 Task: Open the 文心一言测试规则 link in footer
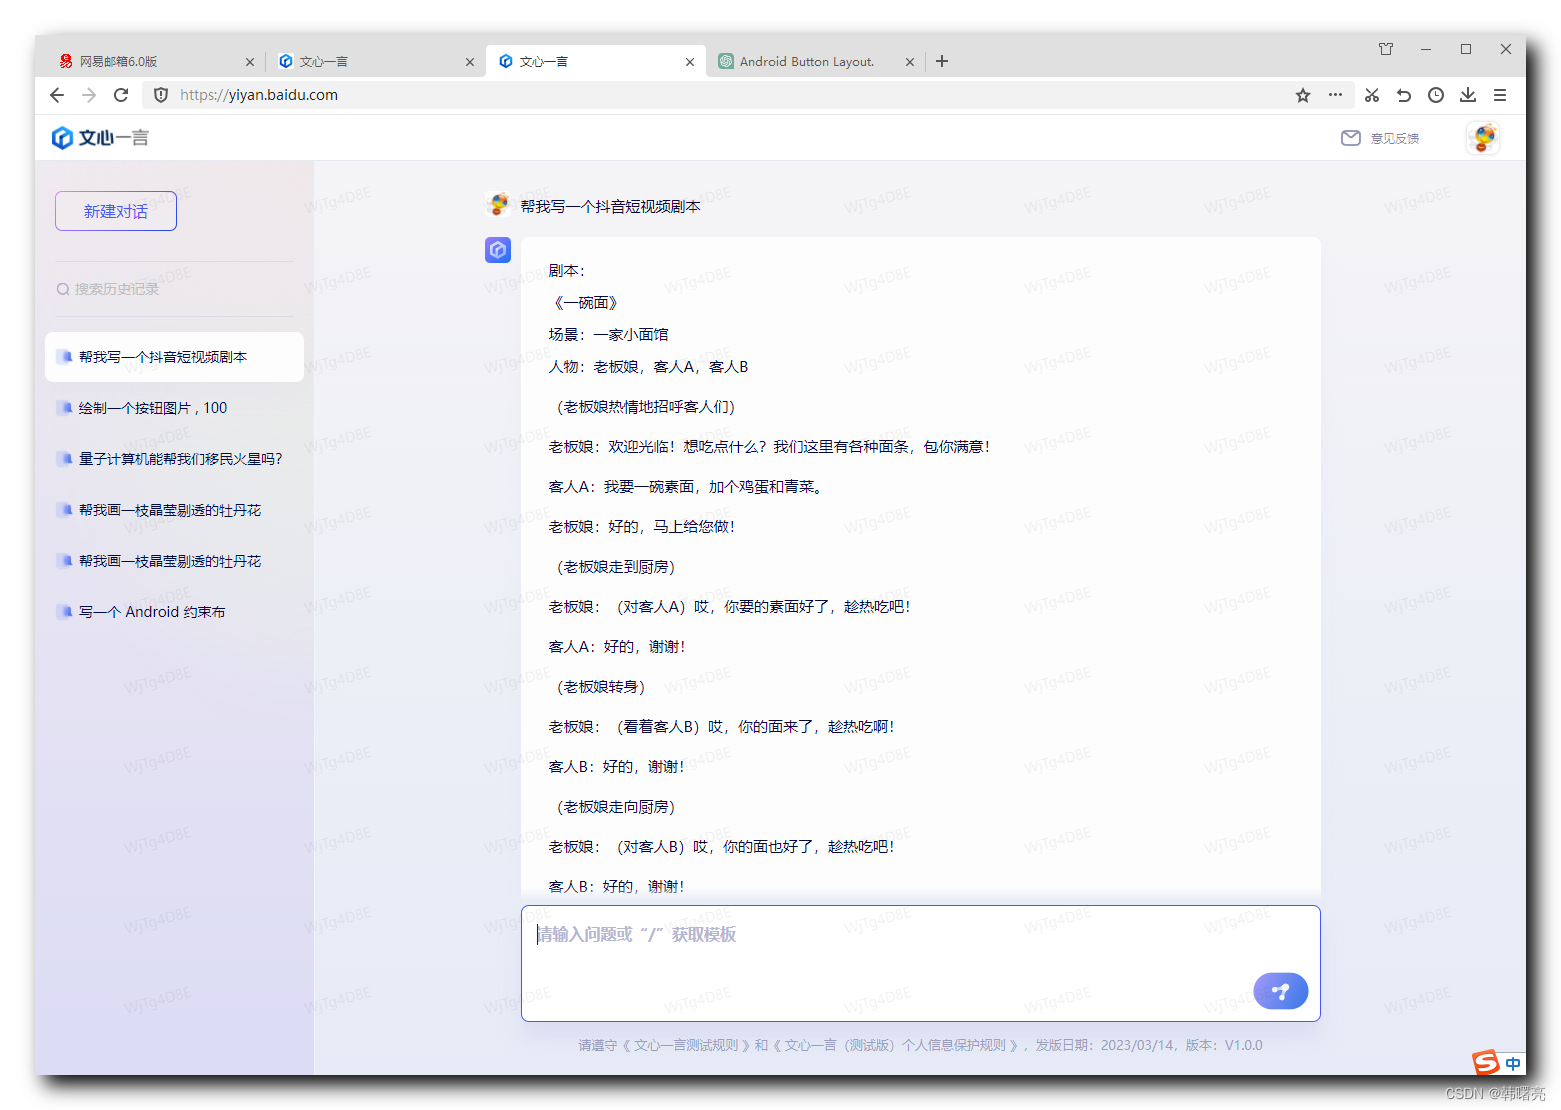[686, 1045]
